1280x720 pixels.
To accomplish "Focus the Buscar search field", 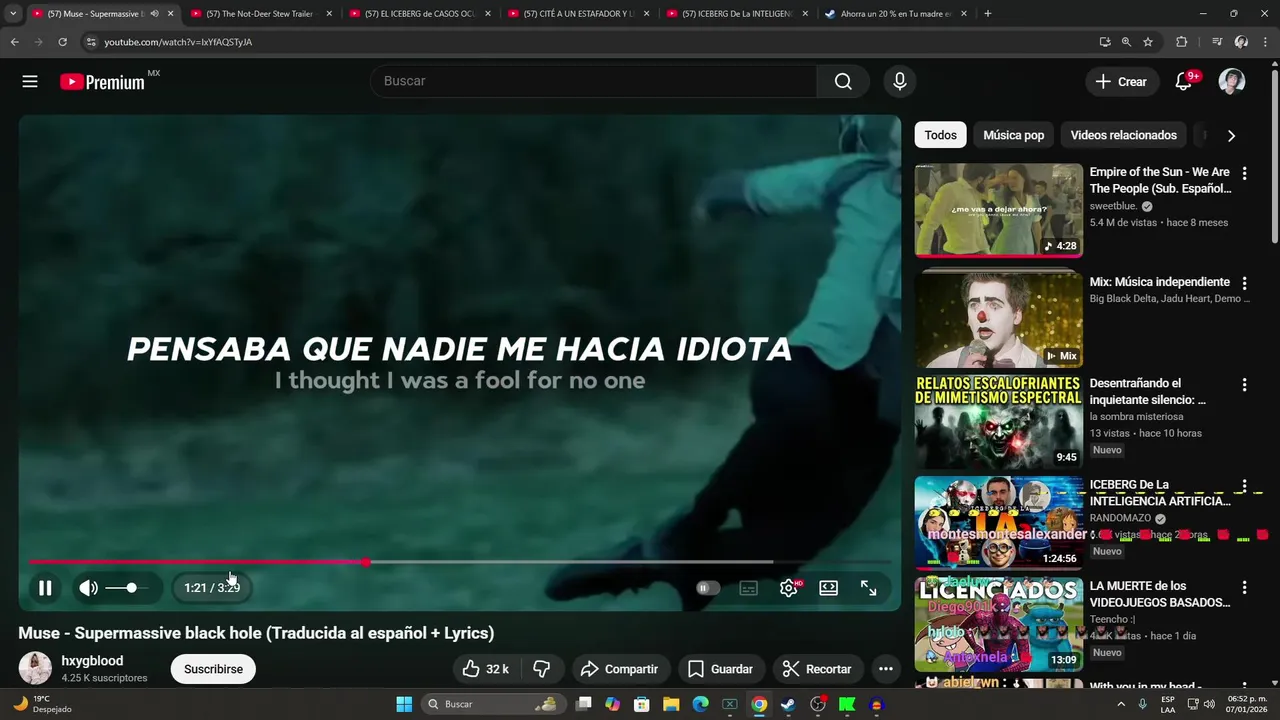I will click(x=593, y=81).
